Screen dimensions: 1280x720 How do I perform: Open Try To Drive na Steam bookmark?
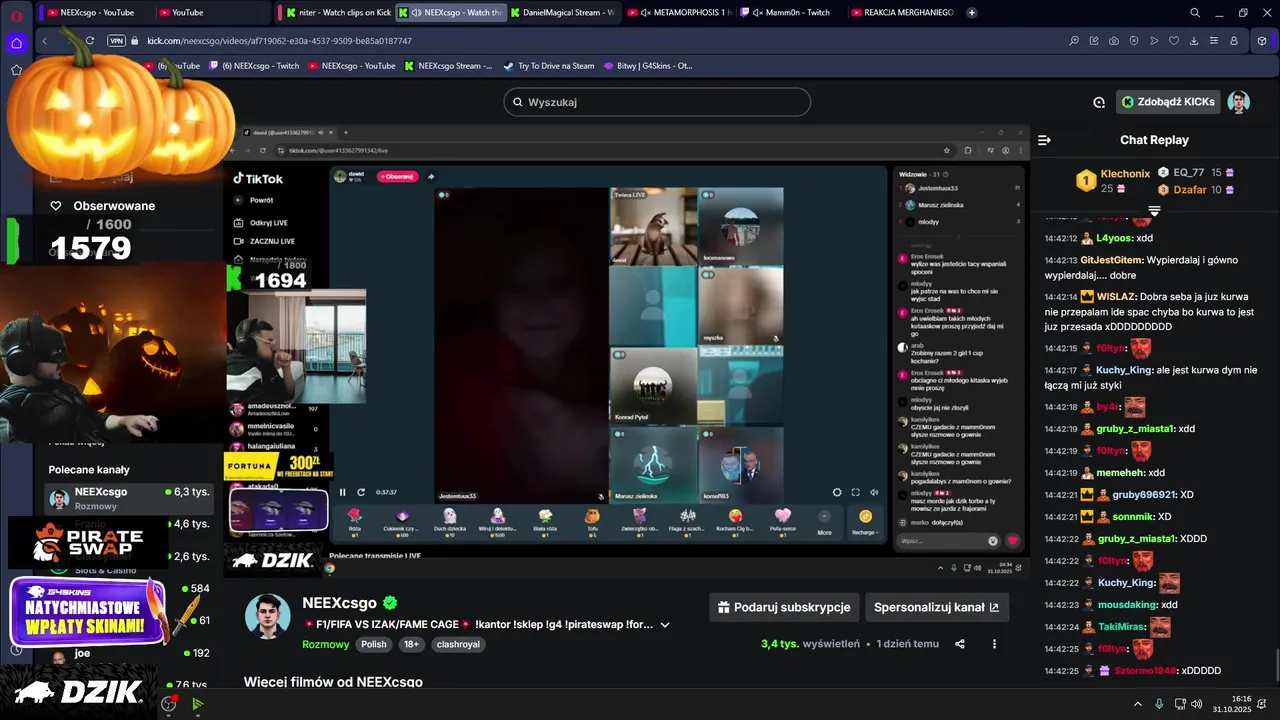[549, 66]
